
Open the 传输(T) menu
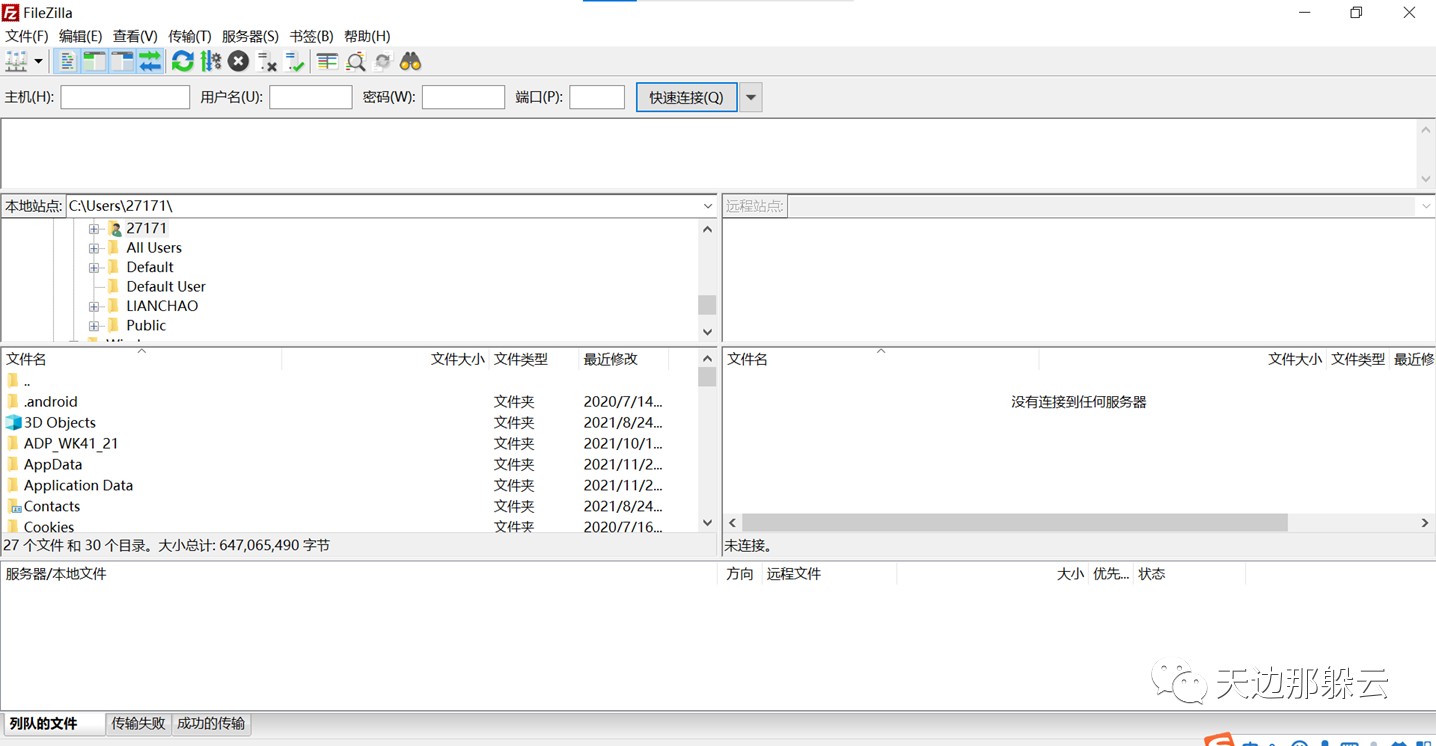[190, 36]
